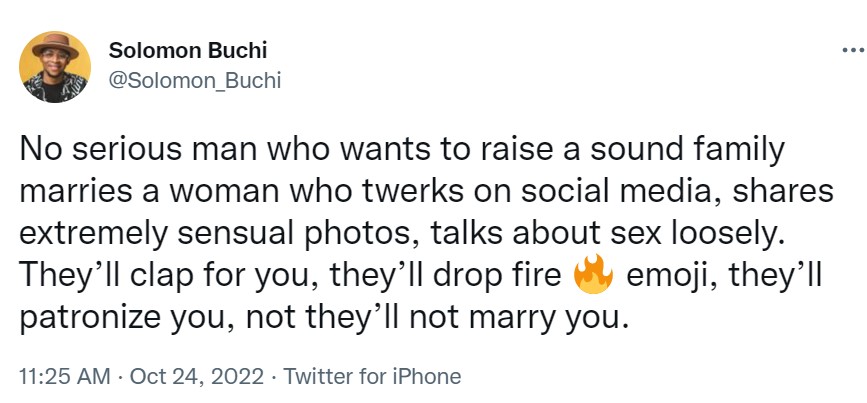The width and height of the screenshot is (867, 403).
Task: Click the word "emoji" after the fire icon
Action: coord(662,276)
